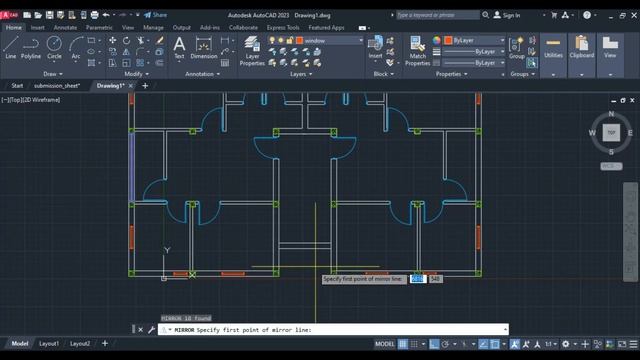The image size is (640, 360).
Task: Expand the Modify panel
Action: tap(136, 74)
